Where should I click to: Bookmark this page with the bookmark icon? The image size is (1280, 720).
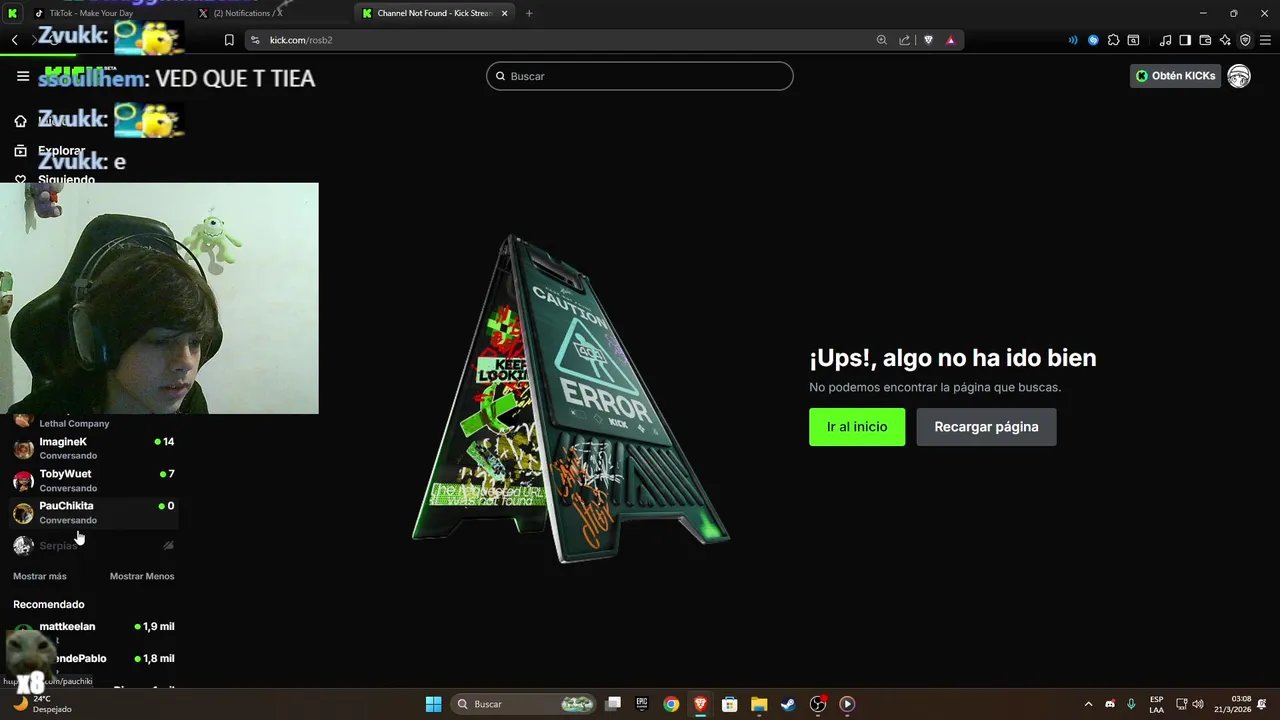tap(229, 40)
